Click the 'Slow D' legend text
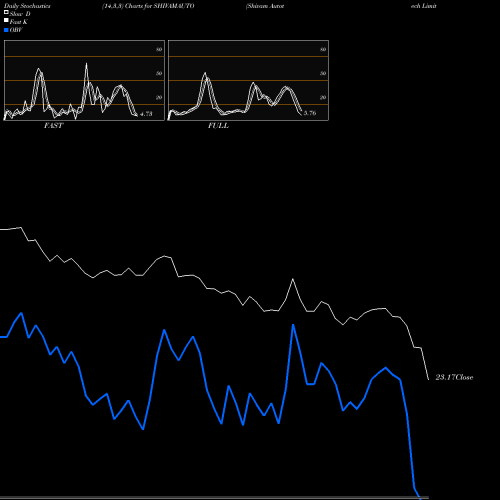Viewport: 500px width, 500px height. click(20, 14)
